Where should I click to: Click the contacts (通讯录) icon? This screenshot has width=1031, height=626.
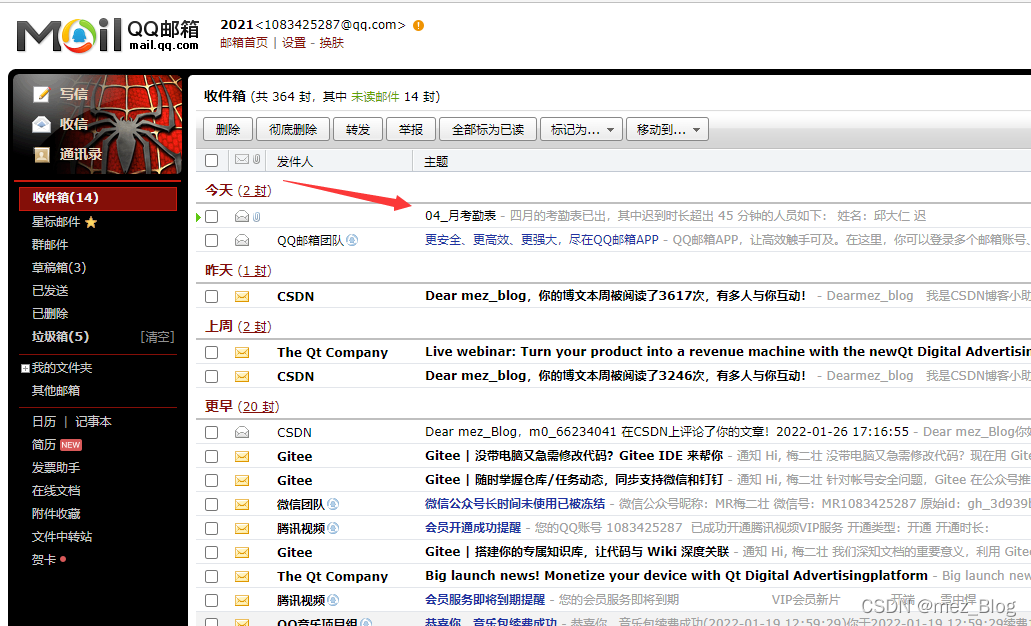[x=41, y=155]
